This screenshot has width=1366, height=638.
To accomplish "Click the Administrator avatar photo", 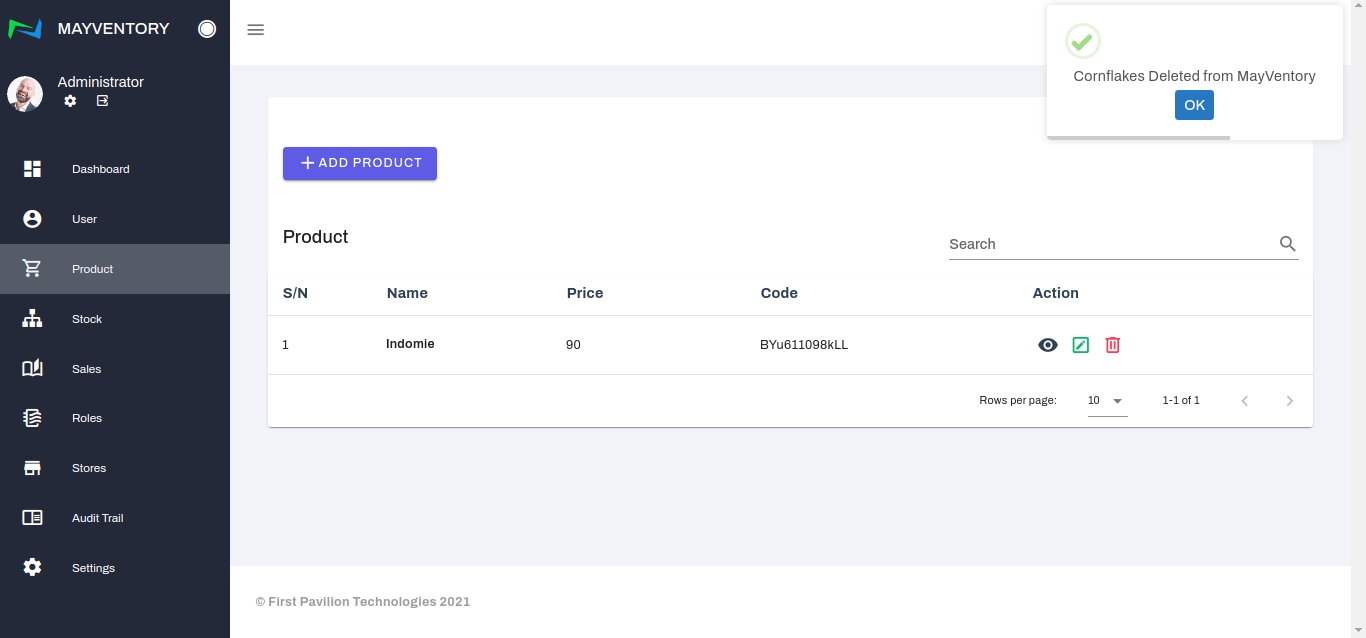I will coord(25,94).
